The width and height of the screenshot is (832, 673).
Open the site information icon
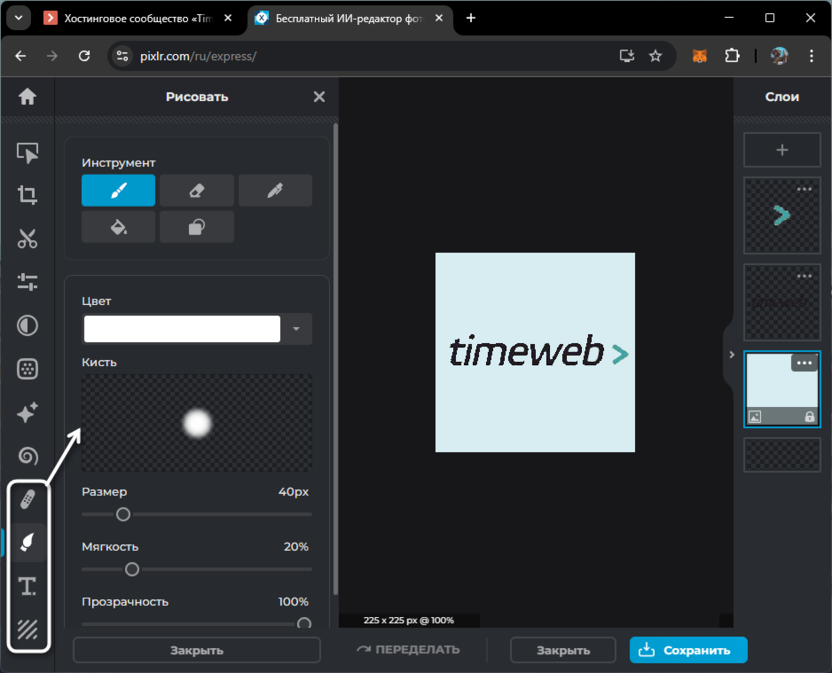[x=123, y=56]
